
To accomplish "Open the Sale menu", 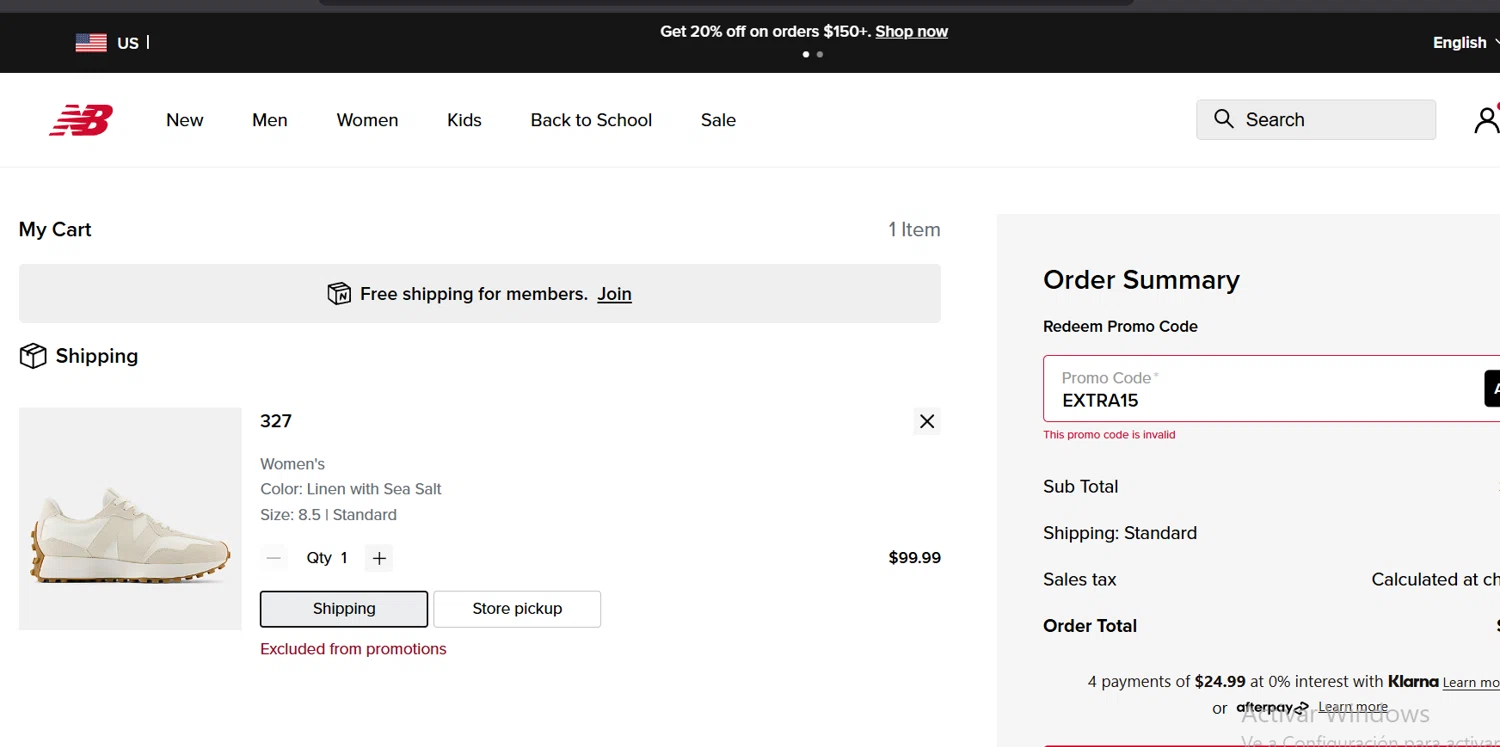I will 718,120.
